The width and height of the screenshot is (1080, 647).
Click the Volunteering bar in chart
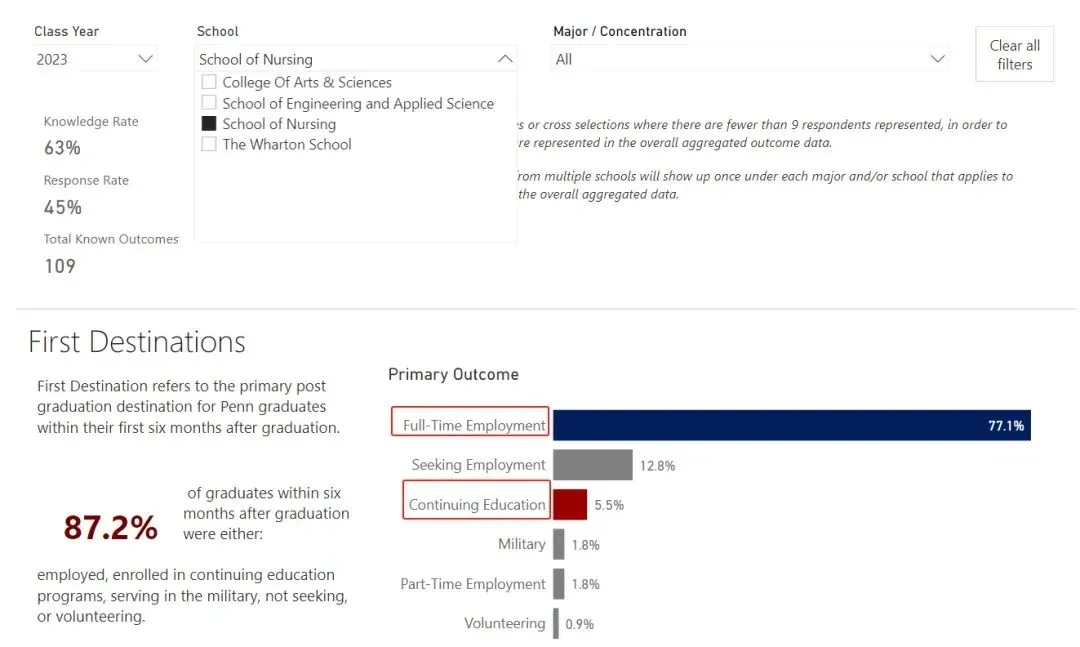coord(556,623)
